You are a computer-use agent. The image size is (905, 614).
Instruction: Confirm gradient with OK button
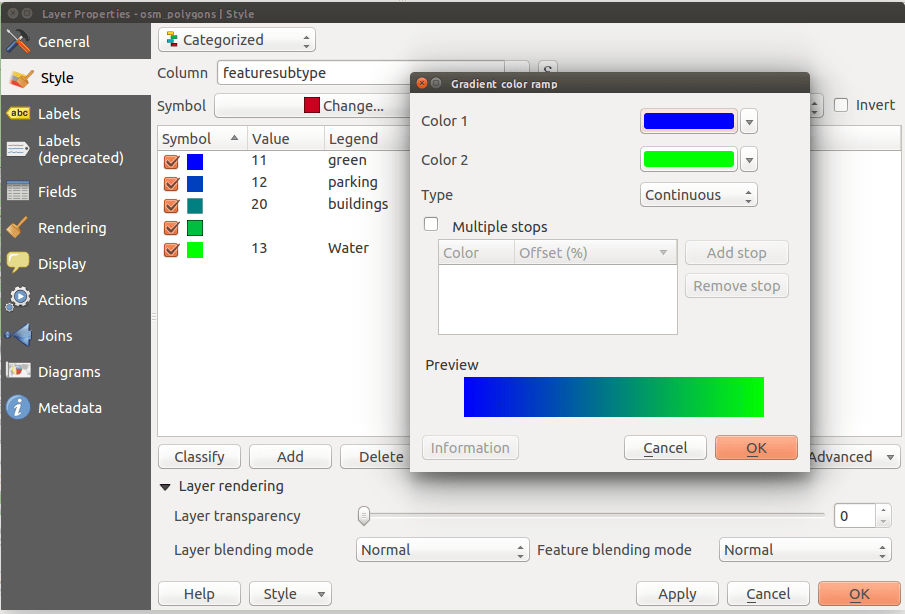point(756,447)
